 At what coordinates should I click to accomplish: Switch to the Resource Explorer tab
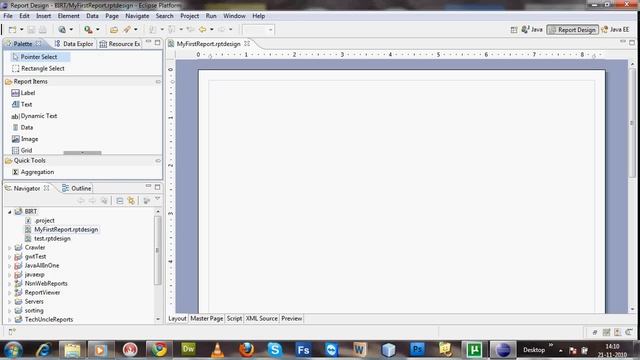120,44
